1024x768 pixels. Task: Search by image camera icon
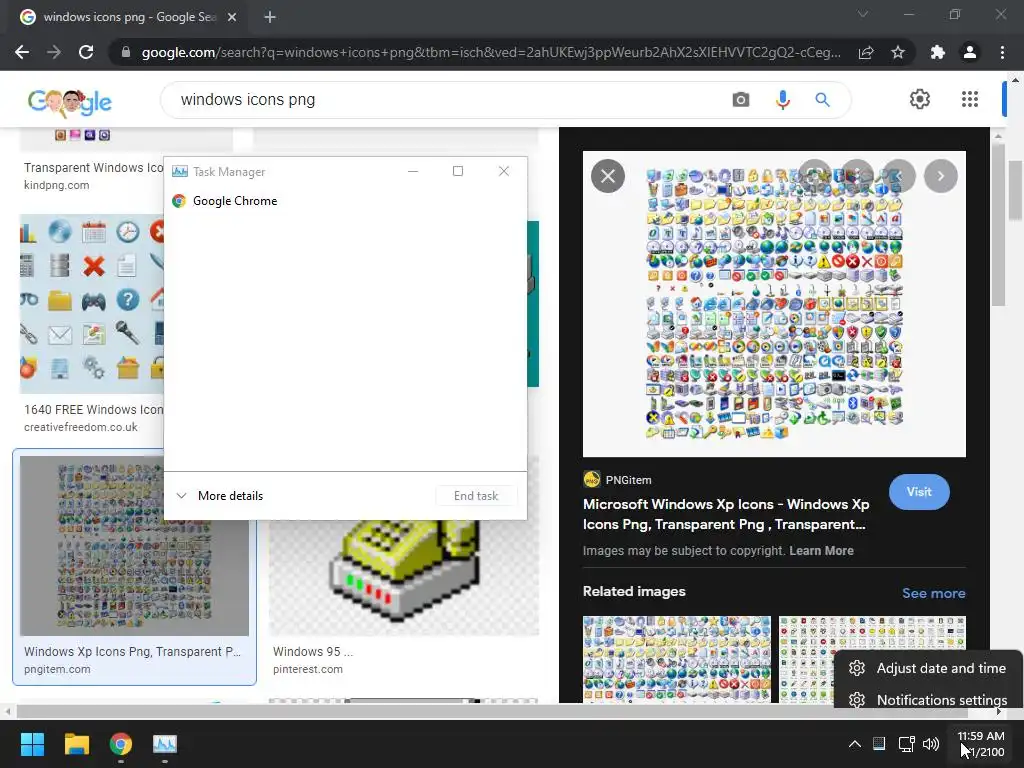pyautogui.click(x=741, y=100)
